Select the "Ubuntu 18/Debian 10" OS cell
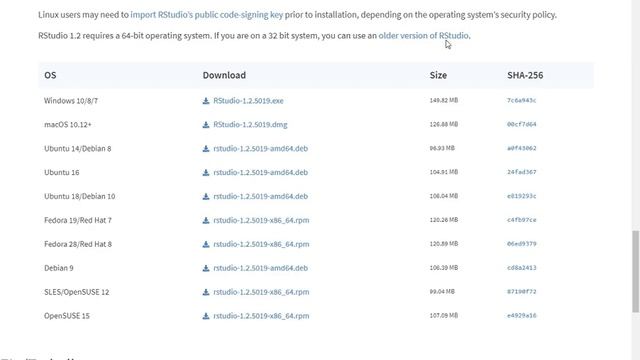The height and width of the screenshot is (360, 640). pos(80,196)
